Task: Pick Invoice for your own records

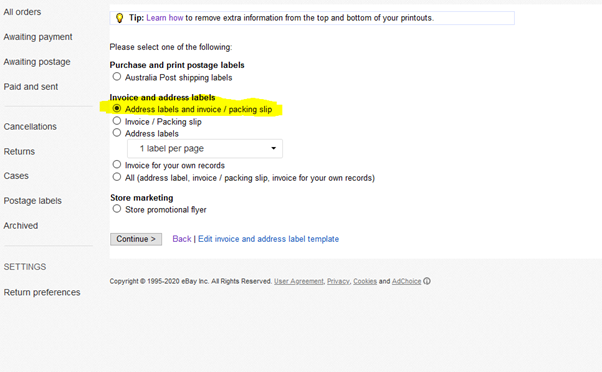Action: pos(117,165)
